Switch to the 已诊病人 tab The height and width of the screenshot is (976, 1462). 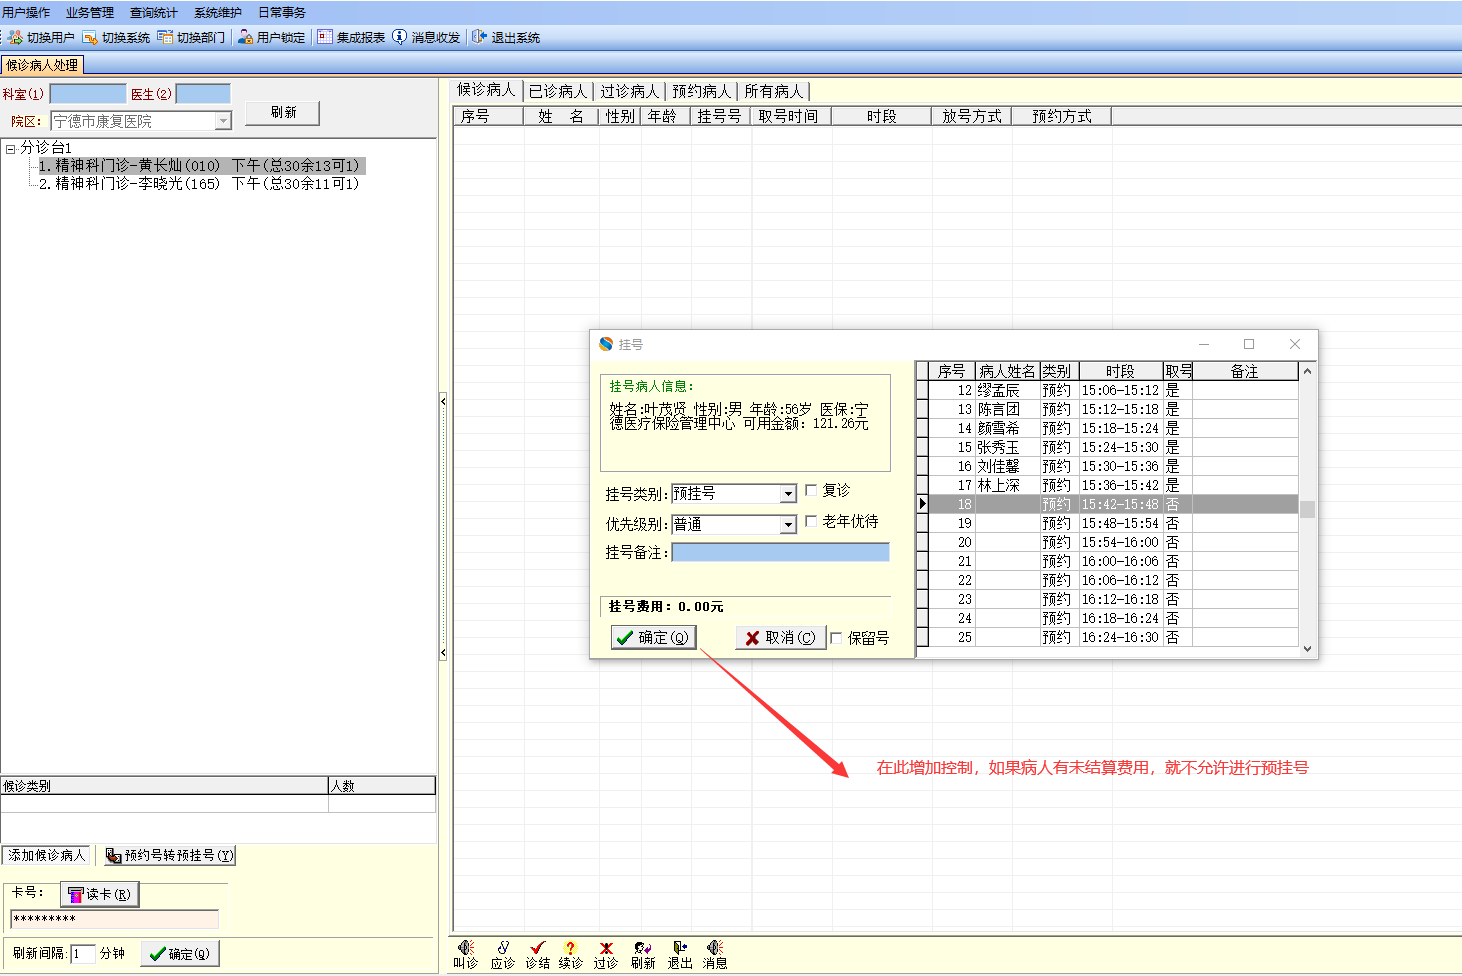coord(558,91)
